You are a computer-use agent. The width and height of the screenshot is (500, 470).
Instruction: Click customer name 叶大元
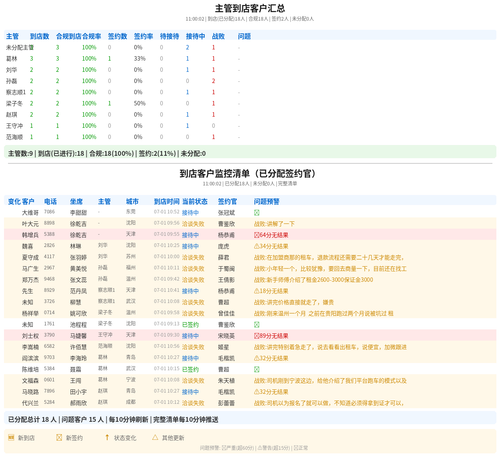coord(30,224)
